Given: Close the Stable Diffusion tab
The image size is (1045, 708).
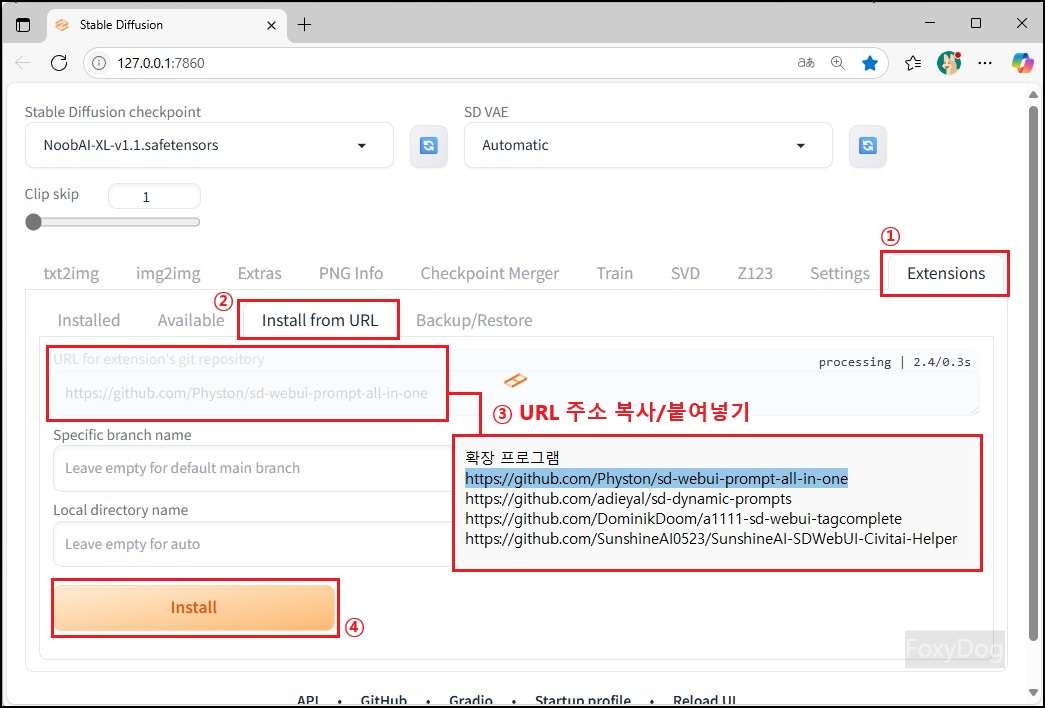Looking at the screenshot, I should (271, 25).
